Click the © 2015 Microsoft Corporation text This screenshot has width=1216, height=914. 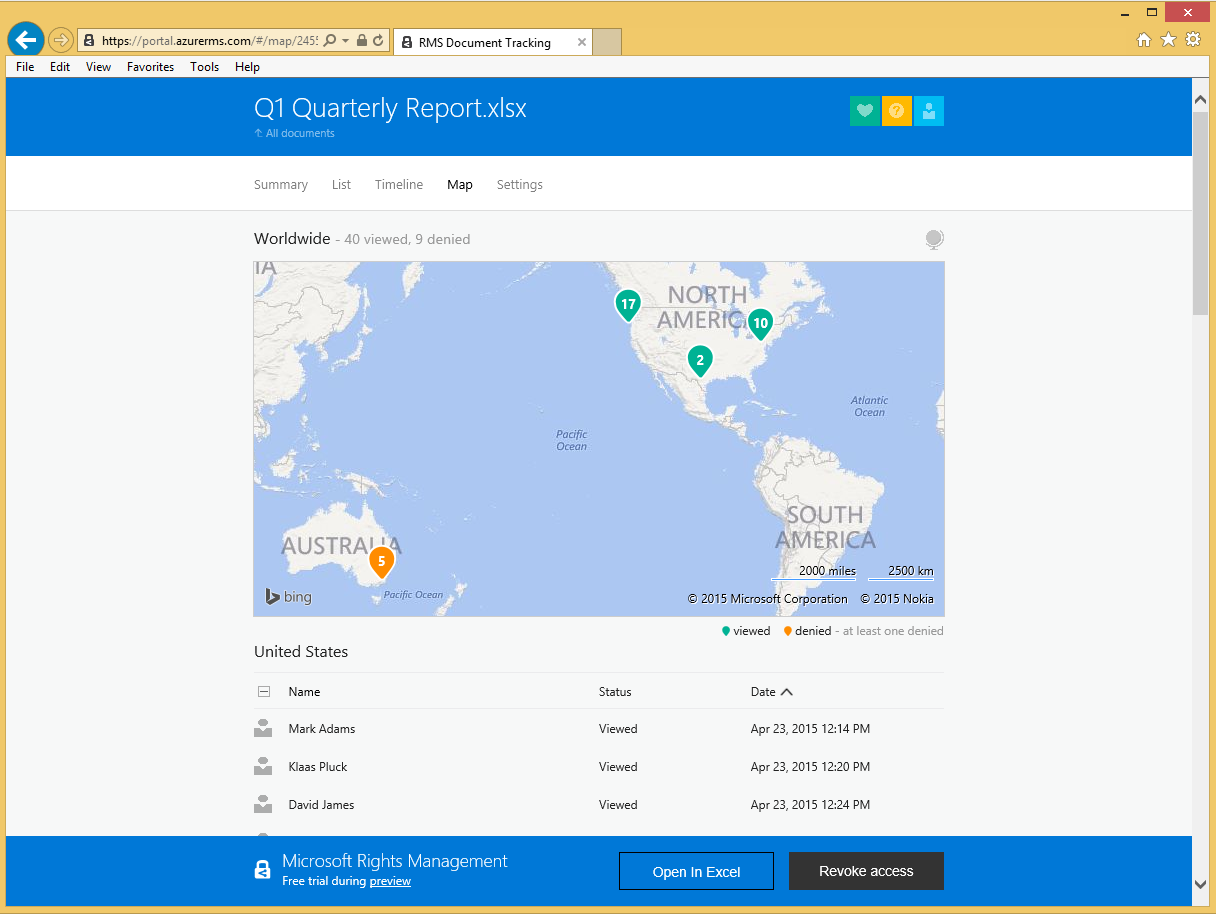coord(768,599)
